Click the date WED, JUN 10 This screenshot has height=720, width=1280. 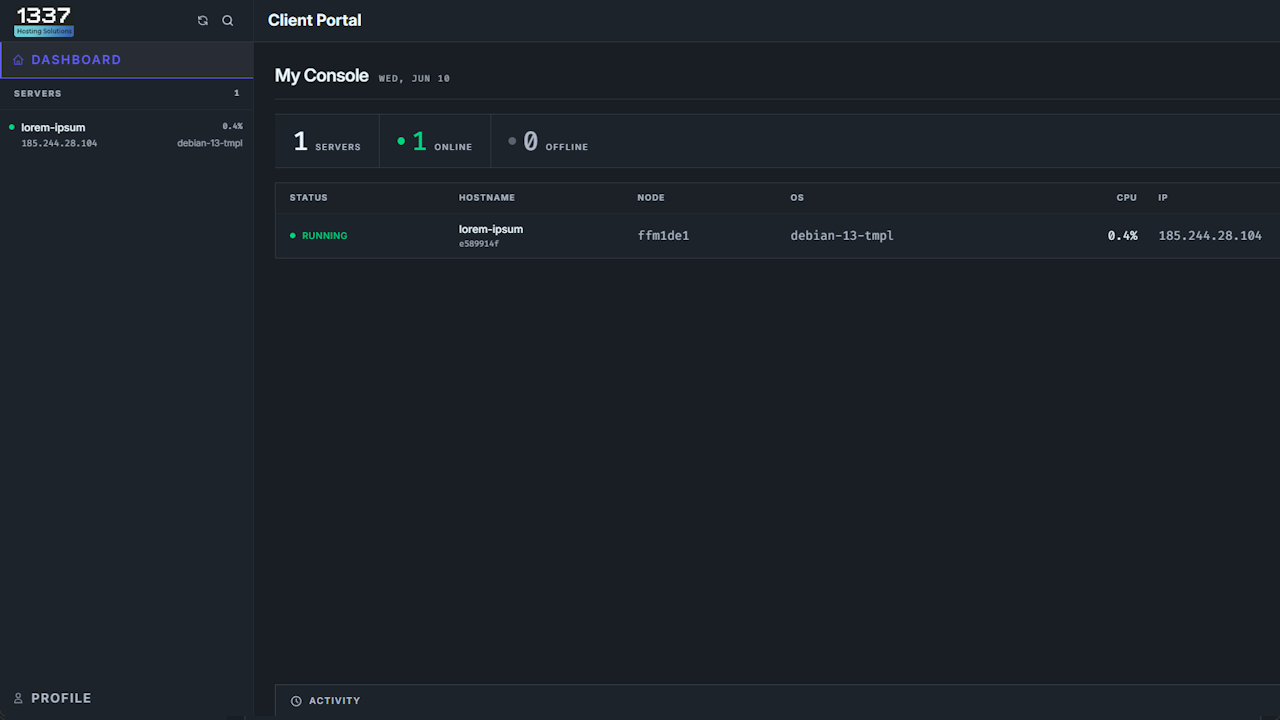click(x=414, y=78)
